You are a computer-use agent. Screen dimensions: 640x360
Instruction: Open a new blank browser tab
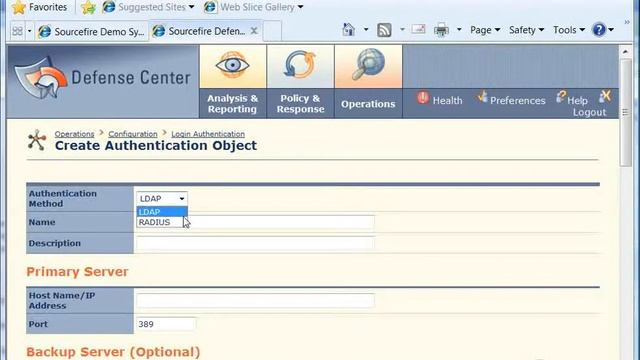[272, 31]
